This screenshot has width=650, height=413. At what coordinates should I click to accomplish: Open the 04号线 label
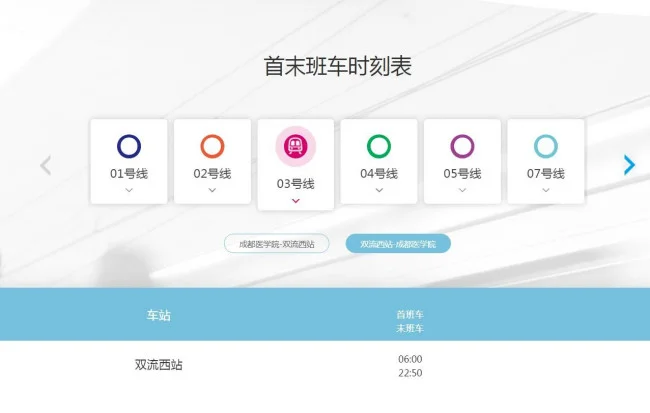click(379, 173)
